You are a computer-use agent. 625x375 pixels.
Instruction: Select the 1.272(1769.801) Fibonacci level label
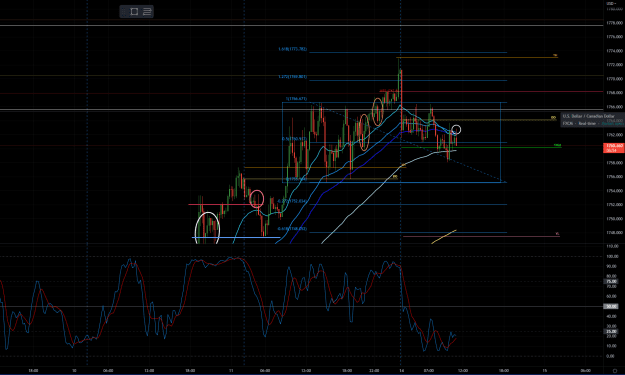tap(293, 77)
